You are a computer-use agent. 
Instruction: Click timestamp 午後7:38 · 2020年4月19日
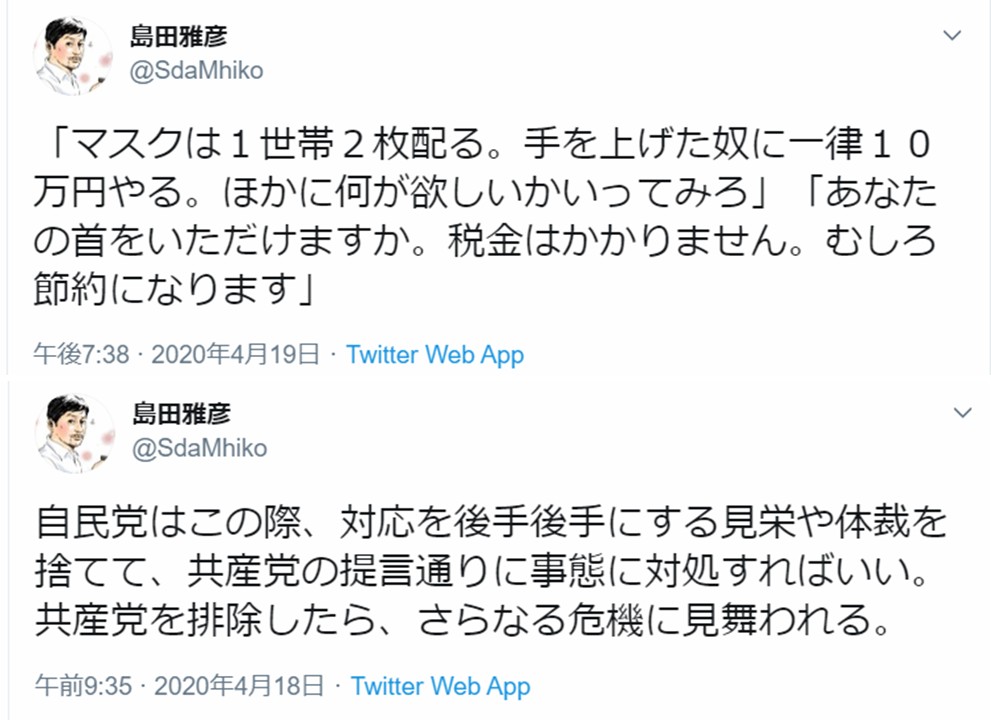coord(176,355)
